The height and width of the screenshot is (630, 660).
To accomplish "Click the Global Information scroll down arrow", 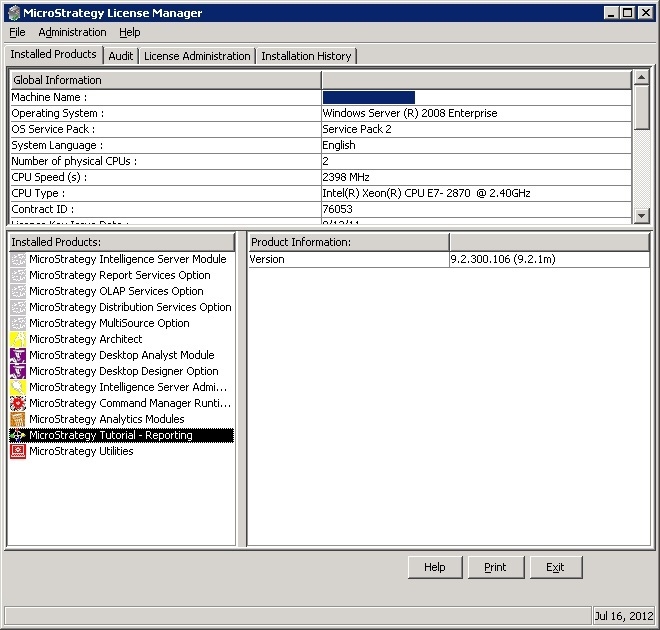I will [x=641, y=216].
